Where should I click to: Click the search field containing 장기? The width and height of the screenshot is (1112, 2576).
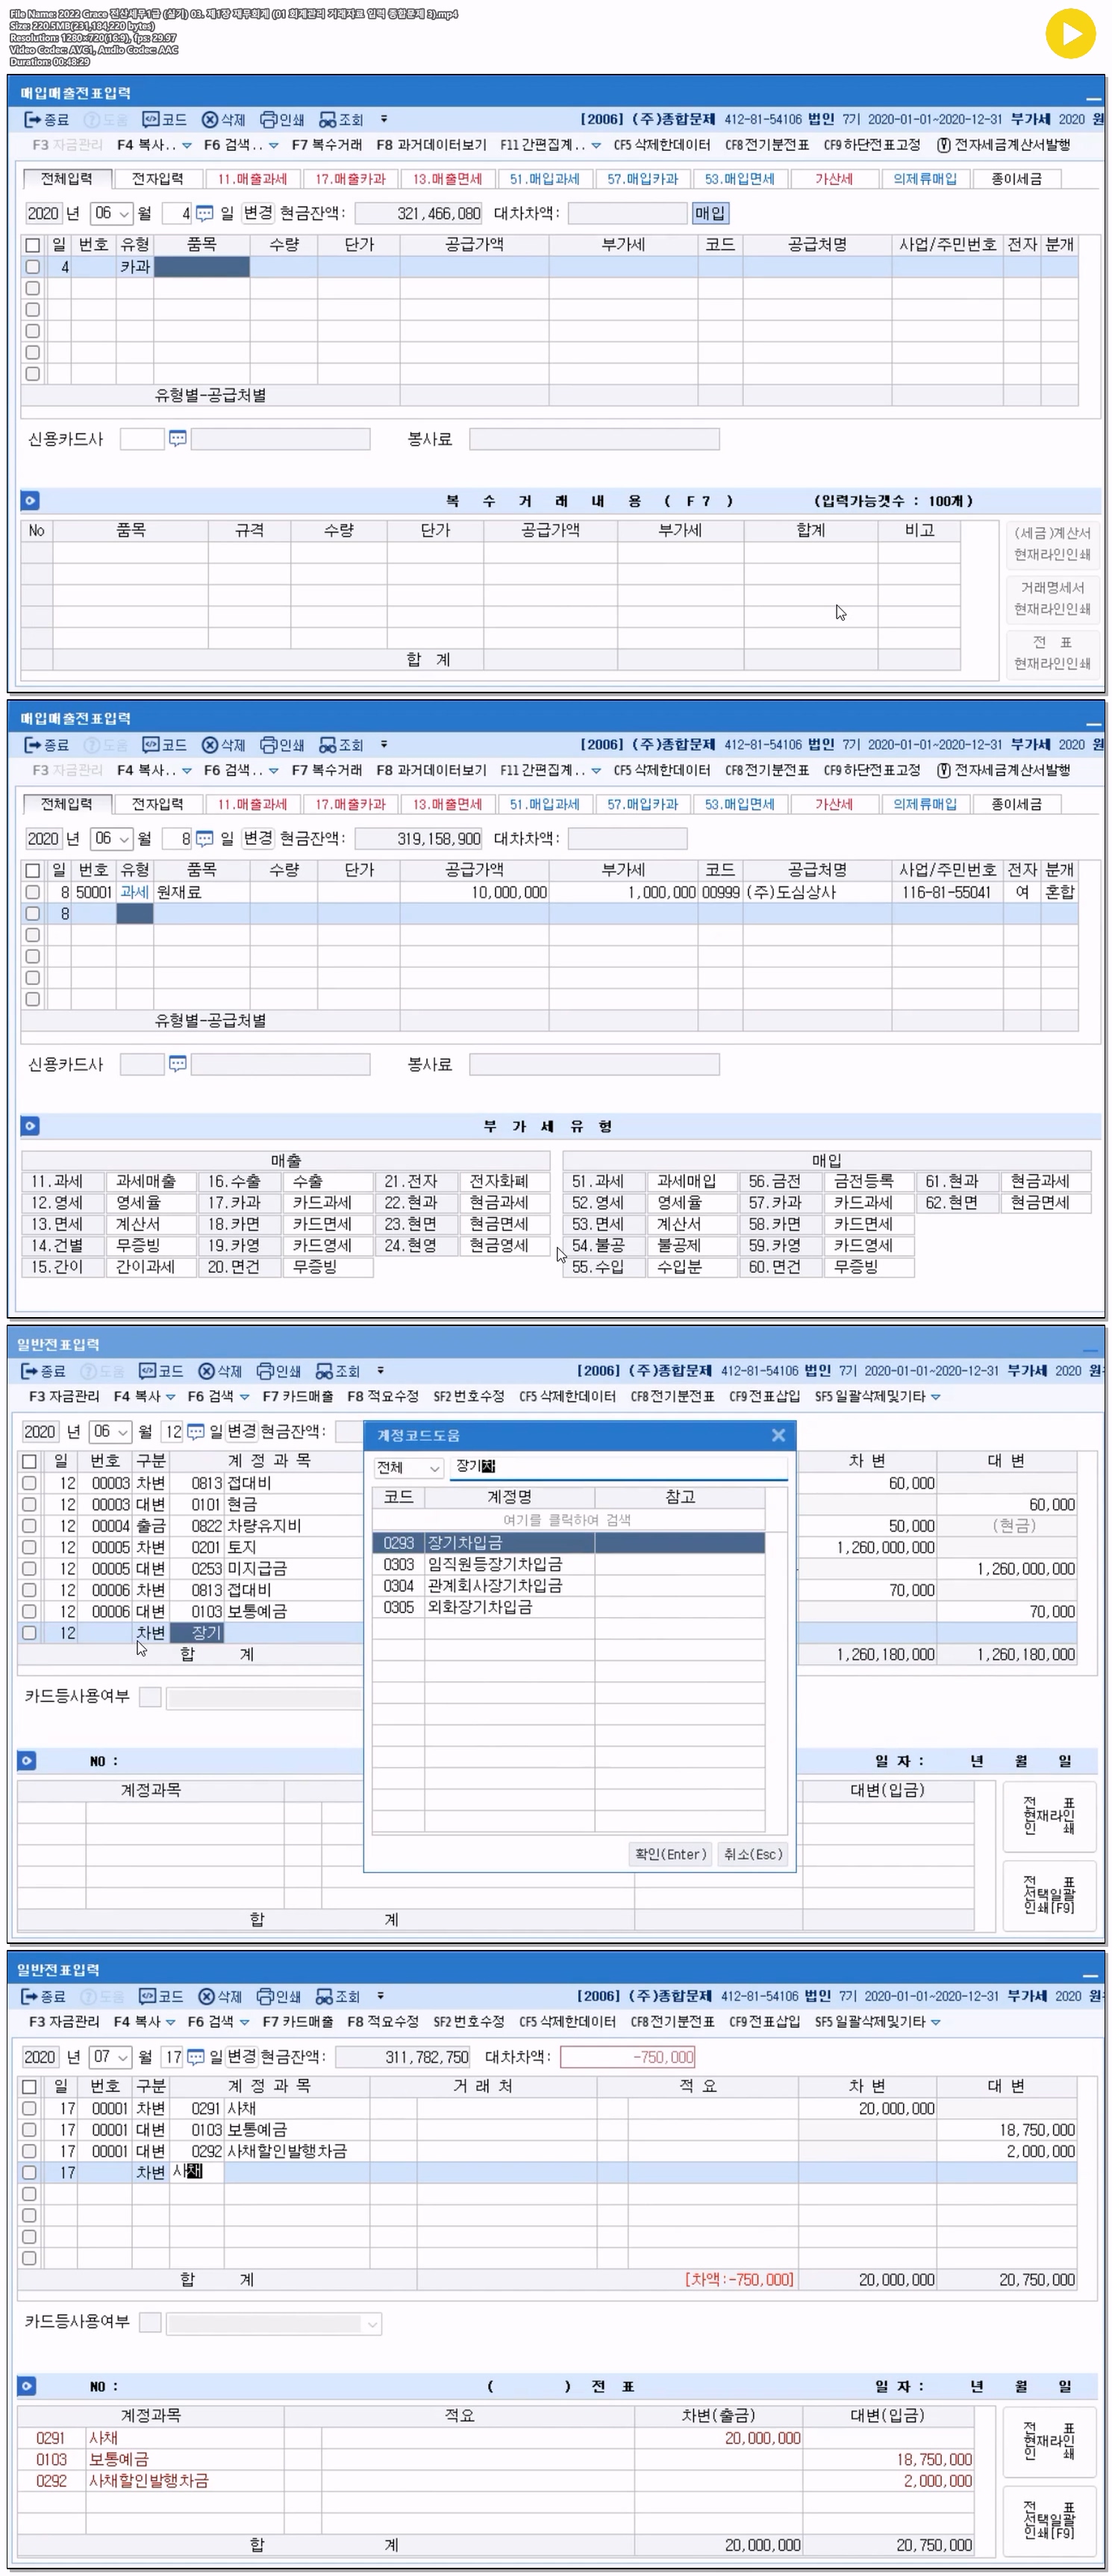(x=618, y=1467)
